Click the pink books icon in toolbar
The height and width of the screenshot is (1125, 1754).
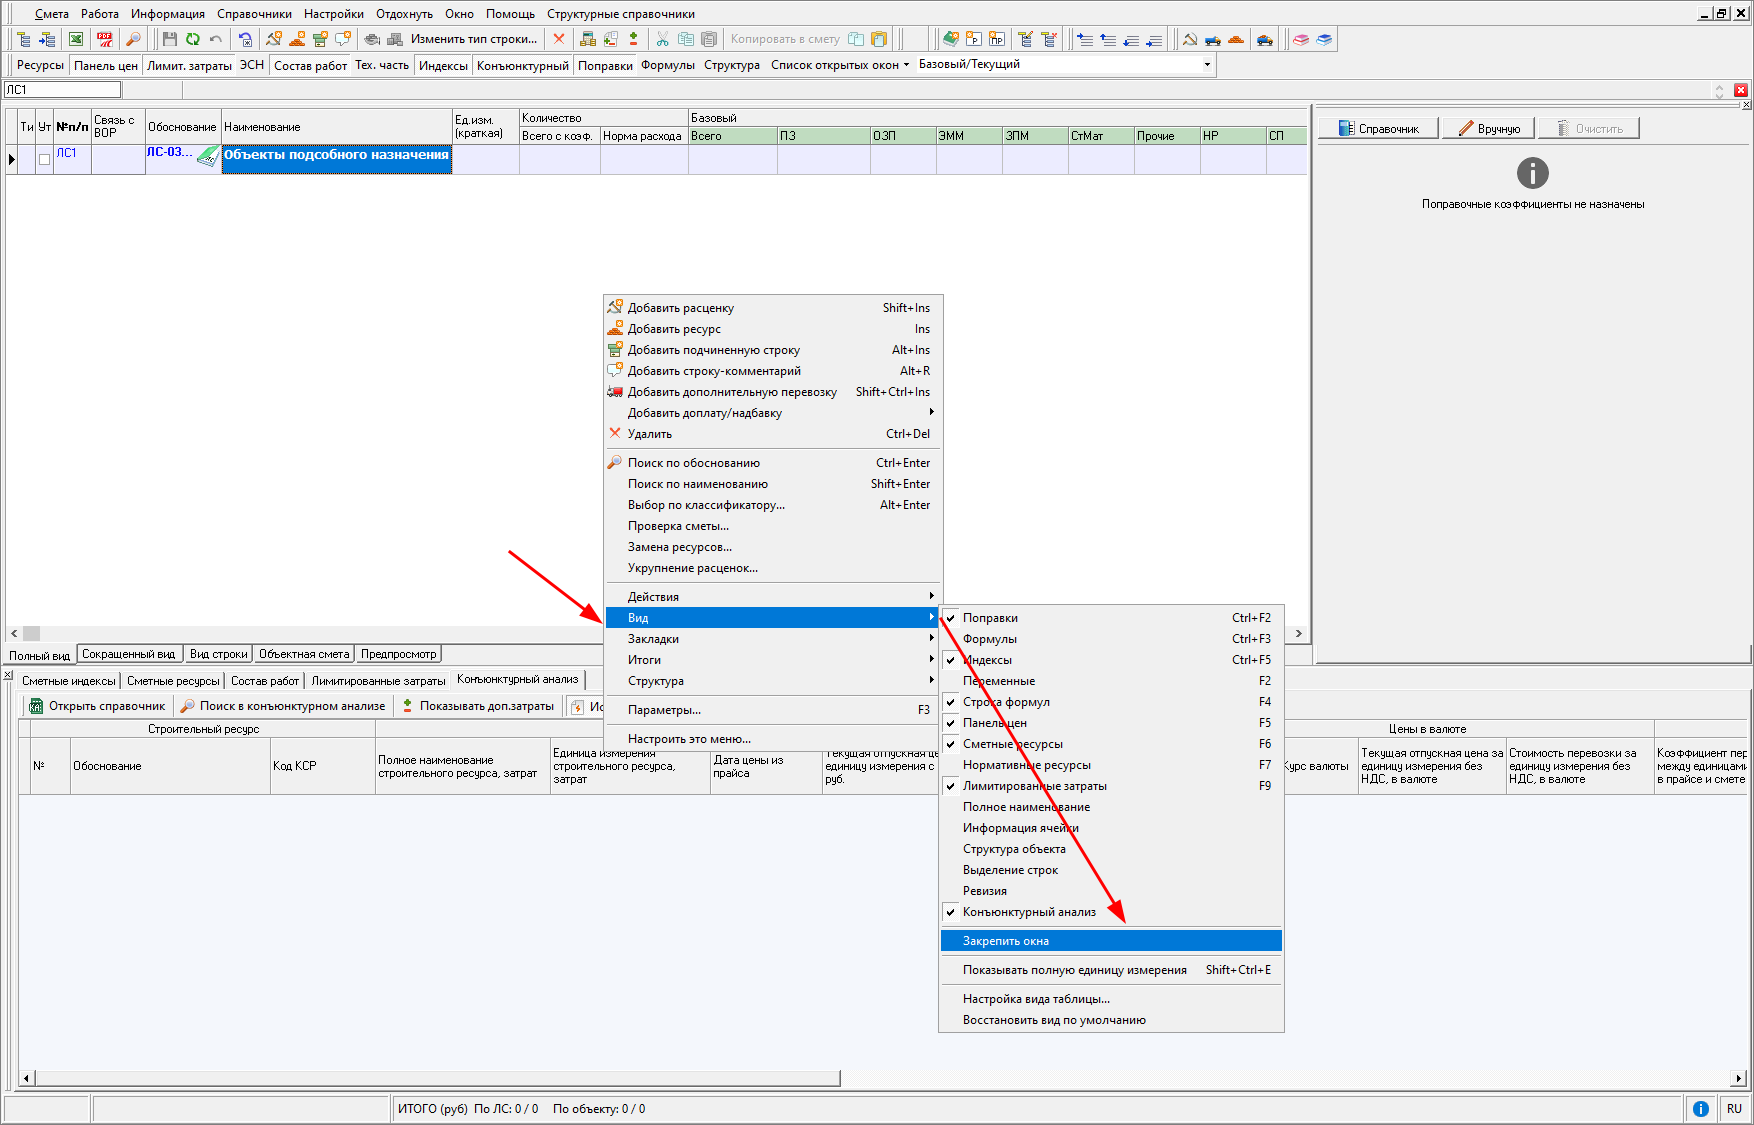tap(1301, 39)
